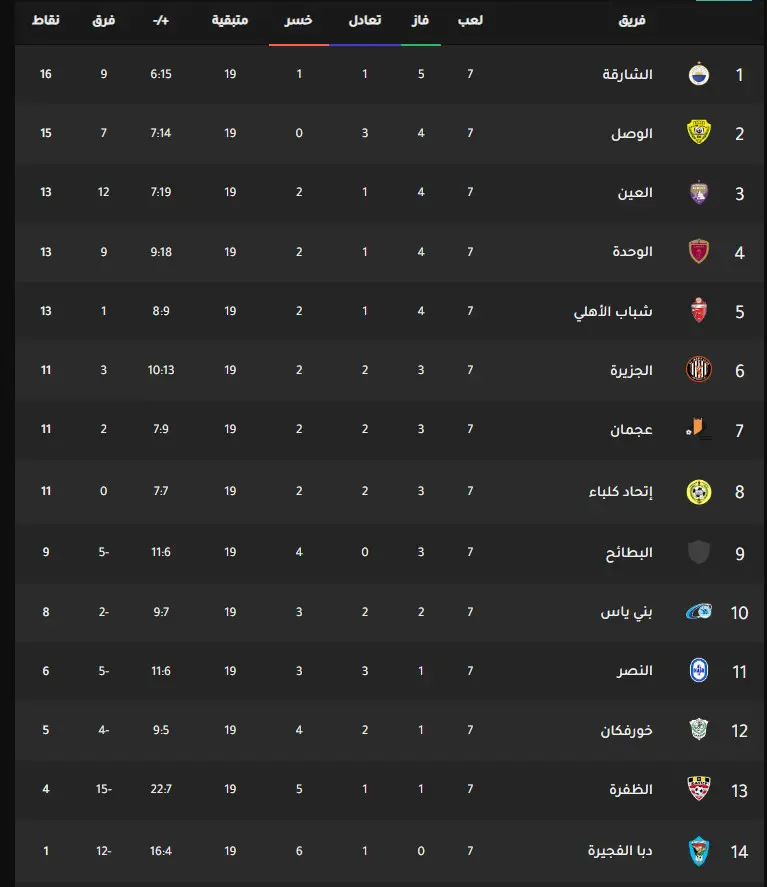The height and width of the screenshot is (887, 767).
Task: Click the دبا الفجيرة teal shield icon
Action: coord(699,851)
